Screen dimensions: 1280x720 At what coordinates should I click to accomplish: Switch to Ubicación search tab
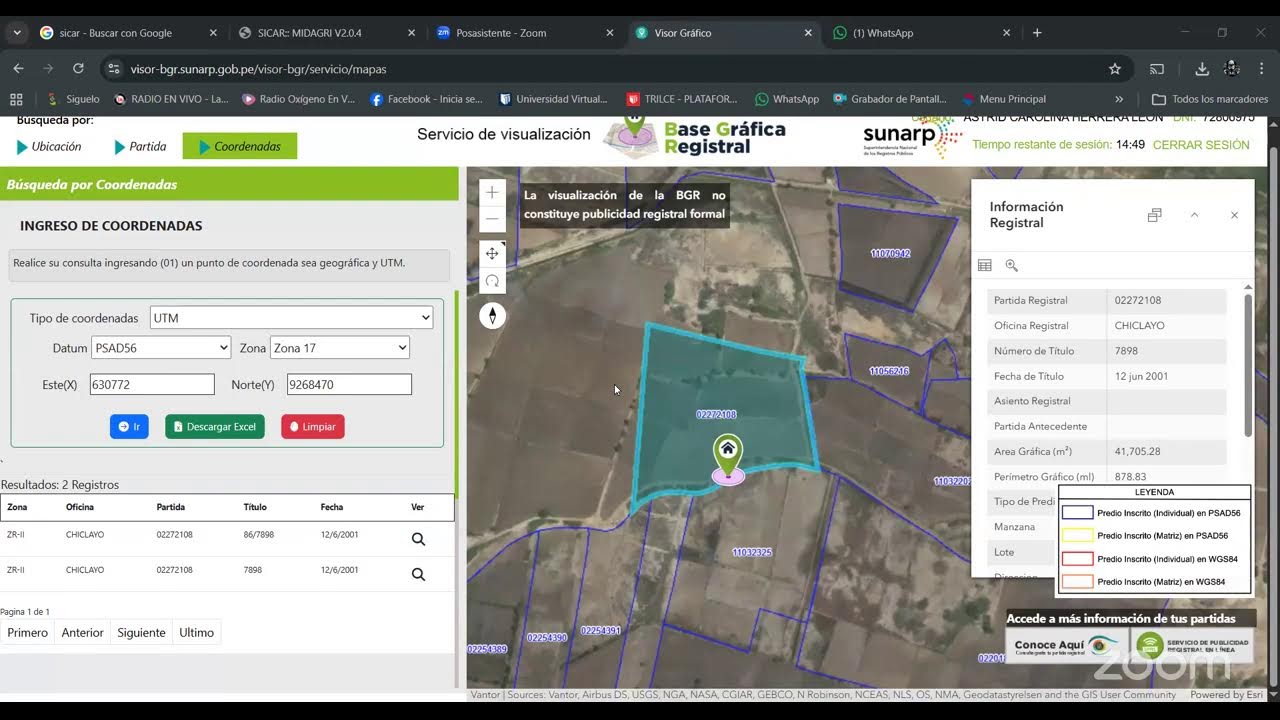[x=49, y=146]
